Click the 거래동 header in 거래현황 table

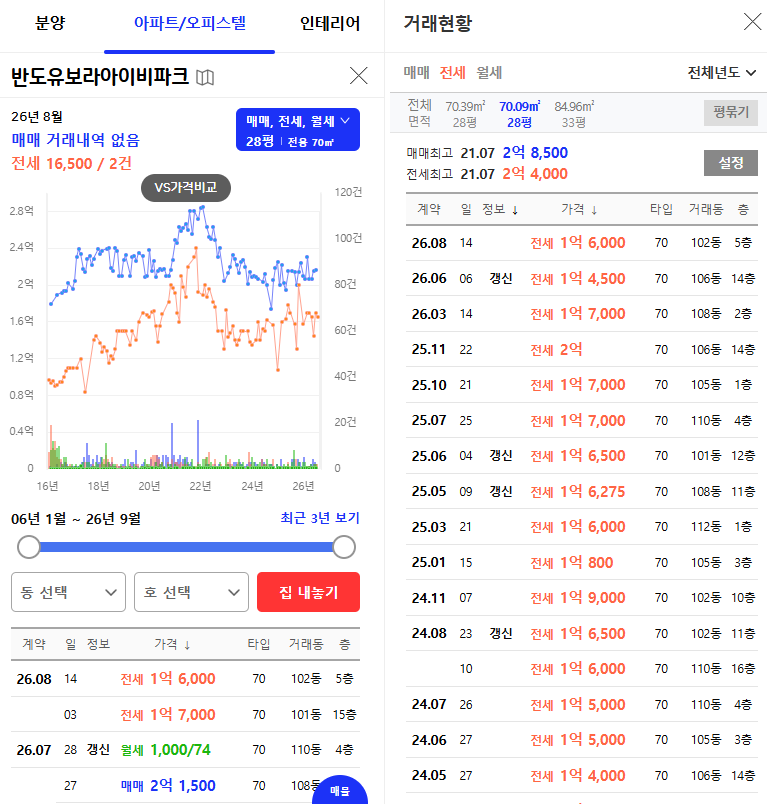pyautogui.click(x=706, y=209)
